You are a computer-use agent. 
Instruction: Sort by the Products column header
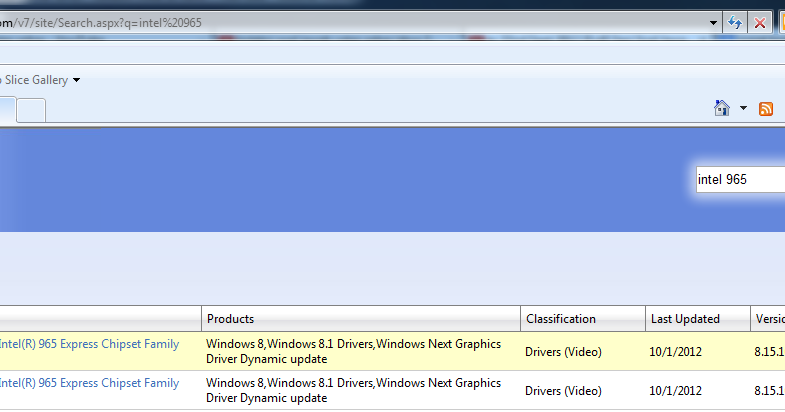pyautogui.click(x=361, y=319)
